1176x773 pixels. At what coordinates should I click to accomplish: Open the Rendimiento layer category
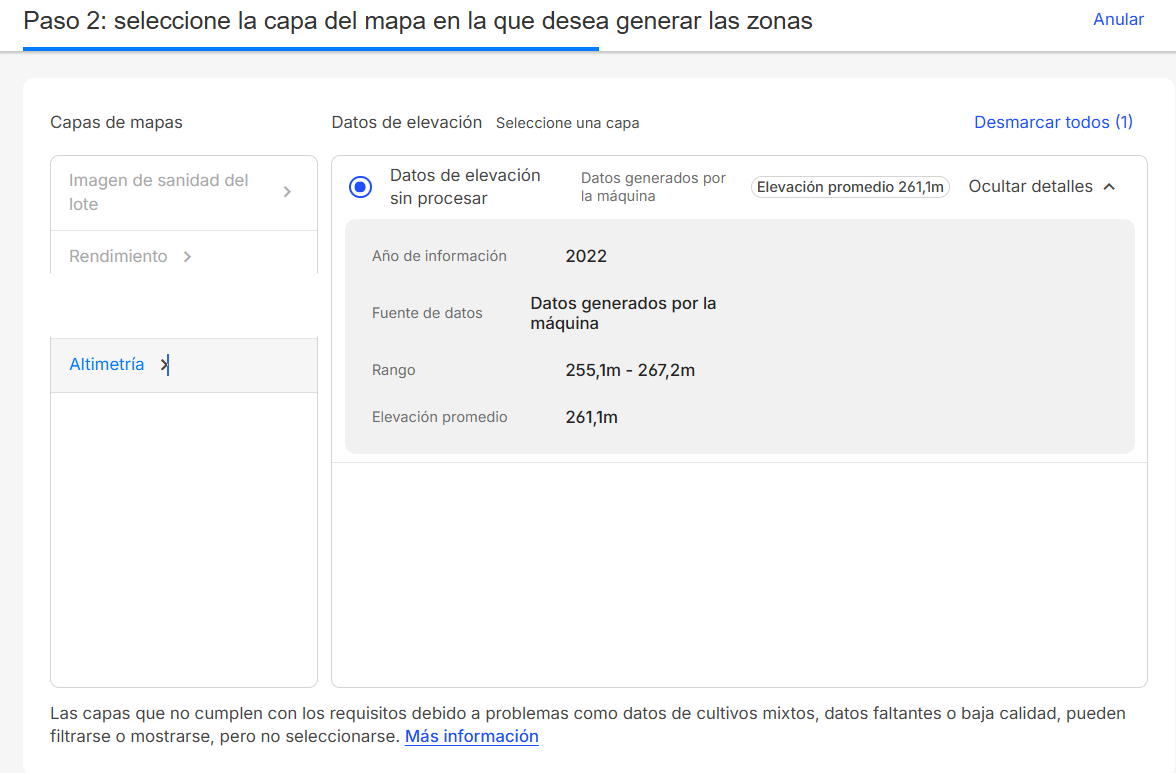[x=184, y=256]
